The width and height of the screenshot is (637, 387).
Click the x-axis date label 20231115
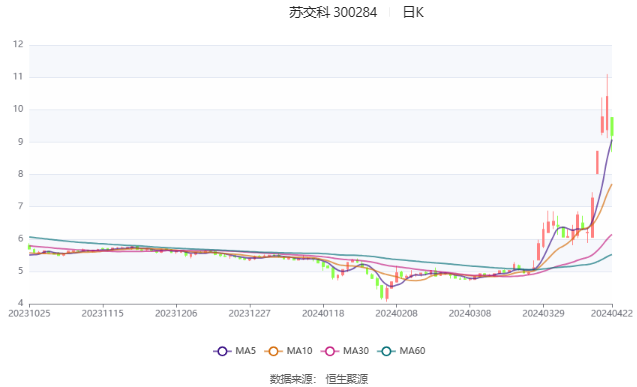(102, 313)
